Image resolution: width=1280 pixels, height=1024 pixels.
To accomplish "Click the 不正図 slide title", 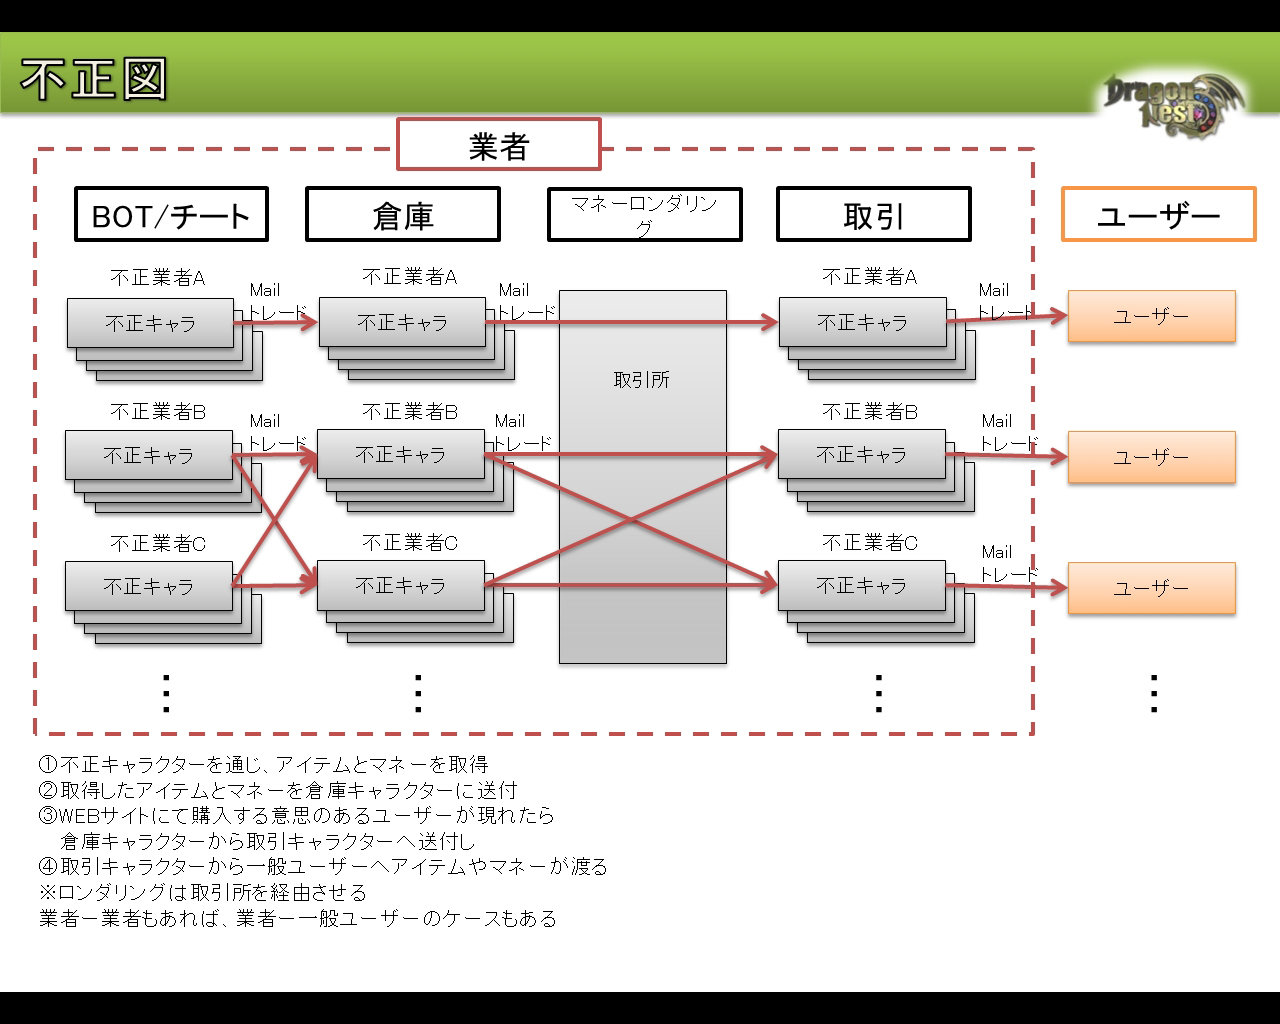I will pyautogui.click(x=93, y=80).
